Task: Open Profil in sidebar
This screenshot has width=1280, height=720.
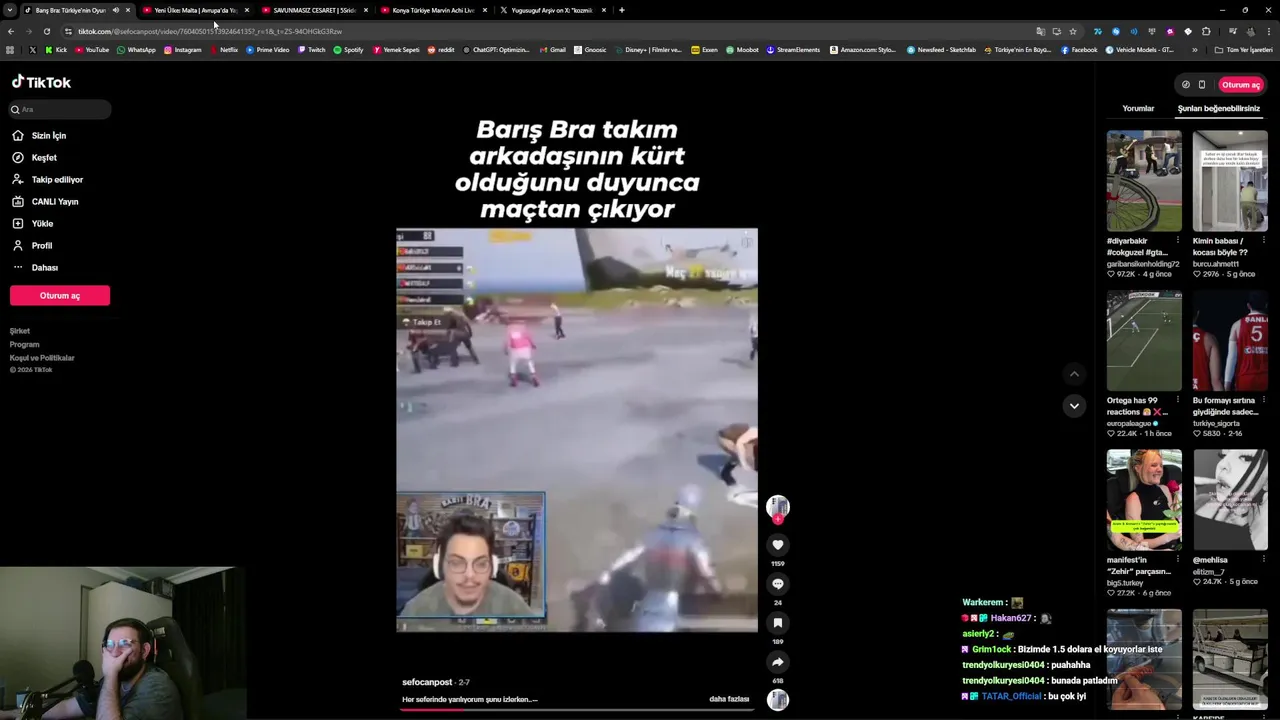Action: [x=41, y=245]
